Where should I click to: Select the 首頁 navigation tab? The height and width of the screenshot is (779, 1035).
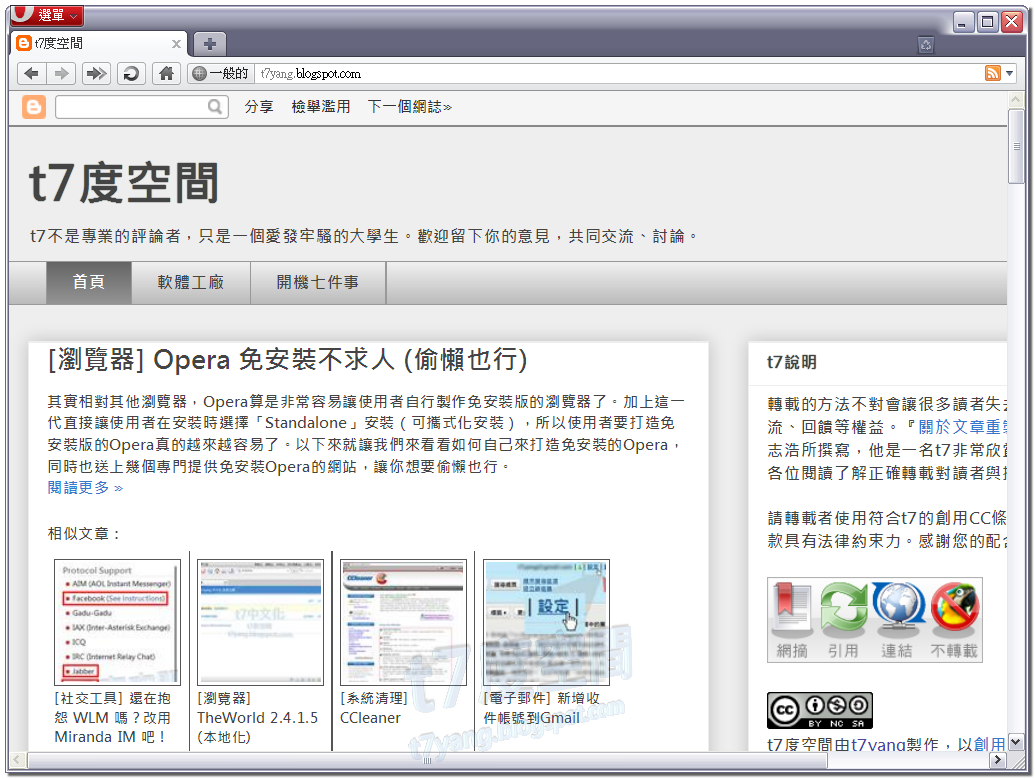click(x=88, y=283)
